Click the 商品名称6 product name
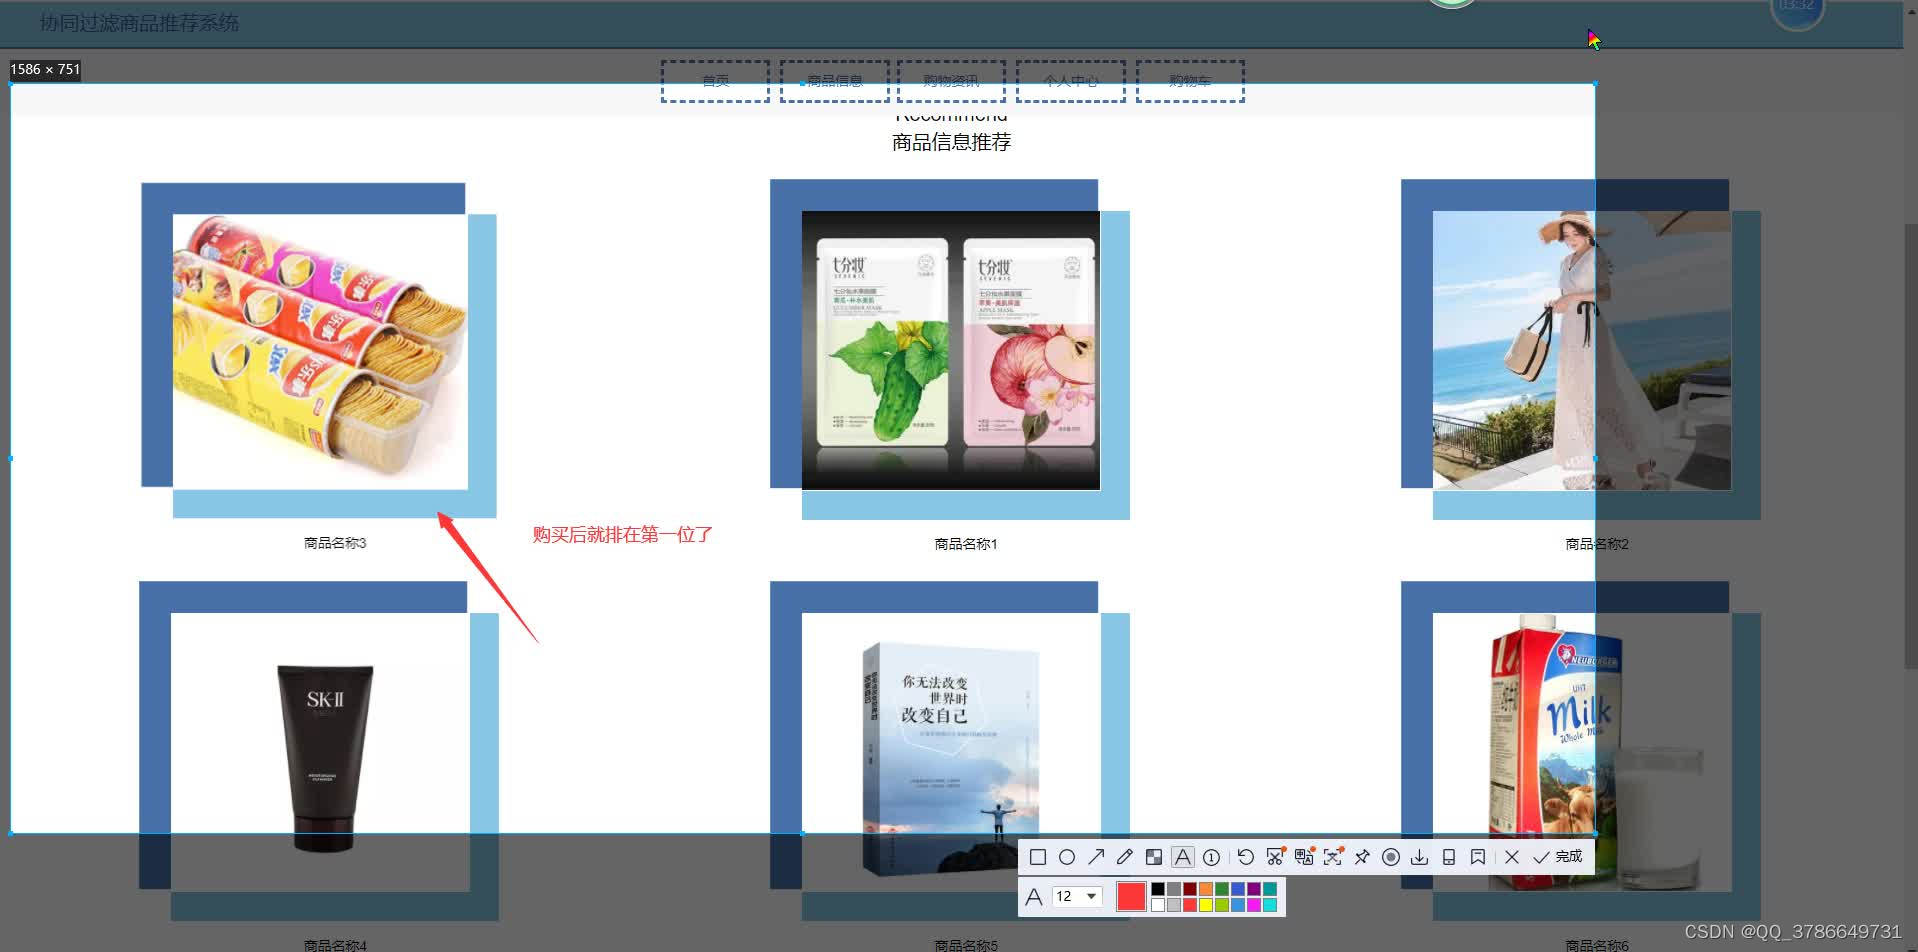The image size is (1918, 952). point(1597,945)
